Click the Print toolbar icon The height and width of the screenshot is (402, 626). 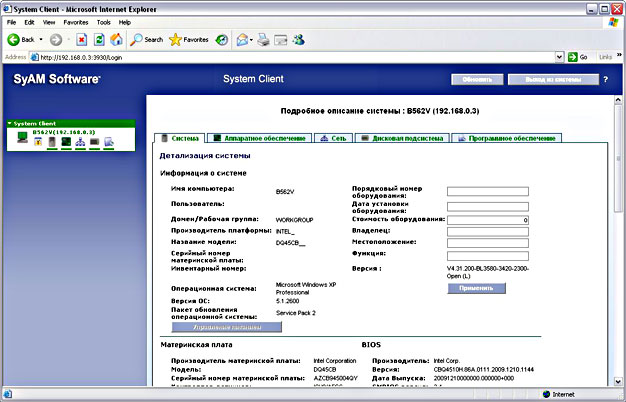coord(263,39)
